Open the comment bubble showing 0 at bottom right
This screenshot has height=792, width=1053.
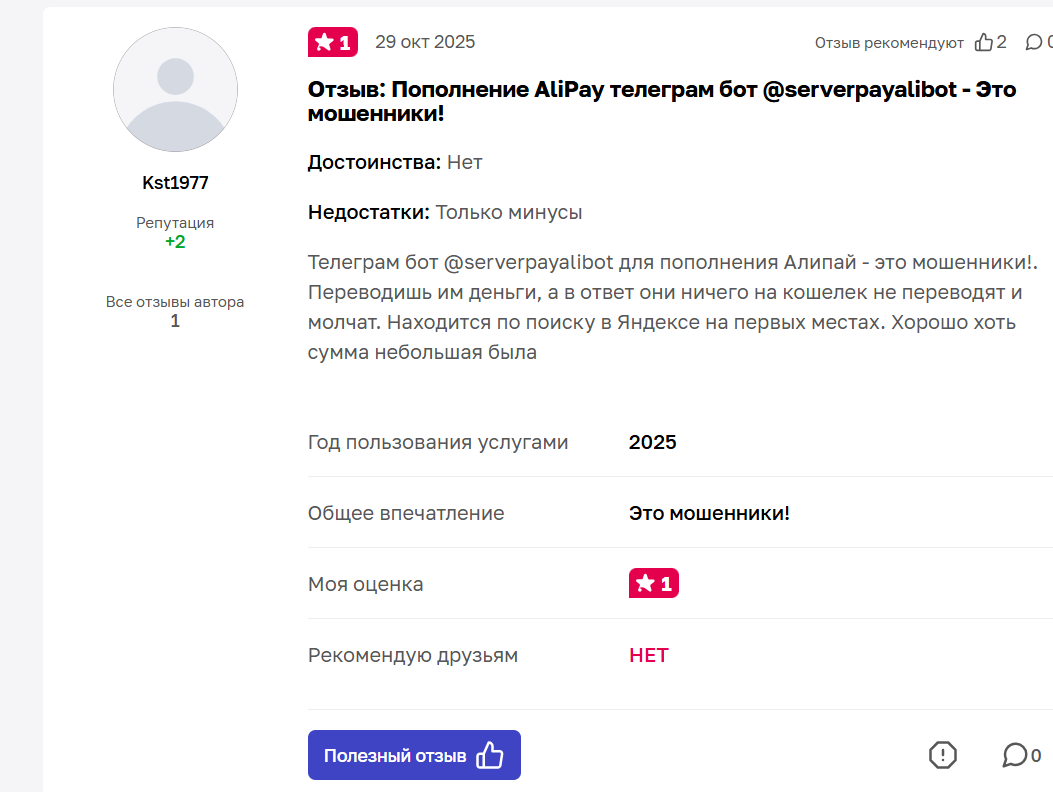pyautogui.click(x=1017, y=755)
